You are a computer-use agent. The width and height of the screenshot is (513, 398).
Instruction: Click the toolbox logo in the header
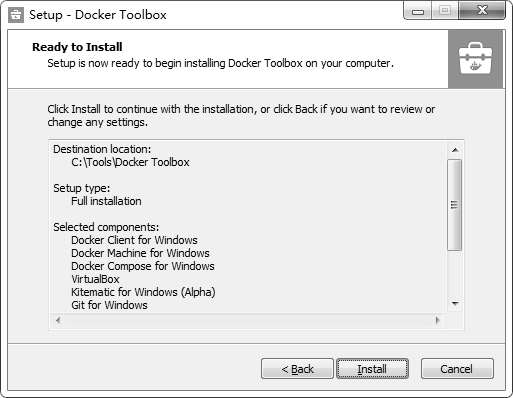[x=475, y=59]
